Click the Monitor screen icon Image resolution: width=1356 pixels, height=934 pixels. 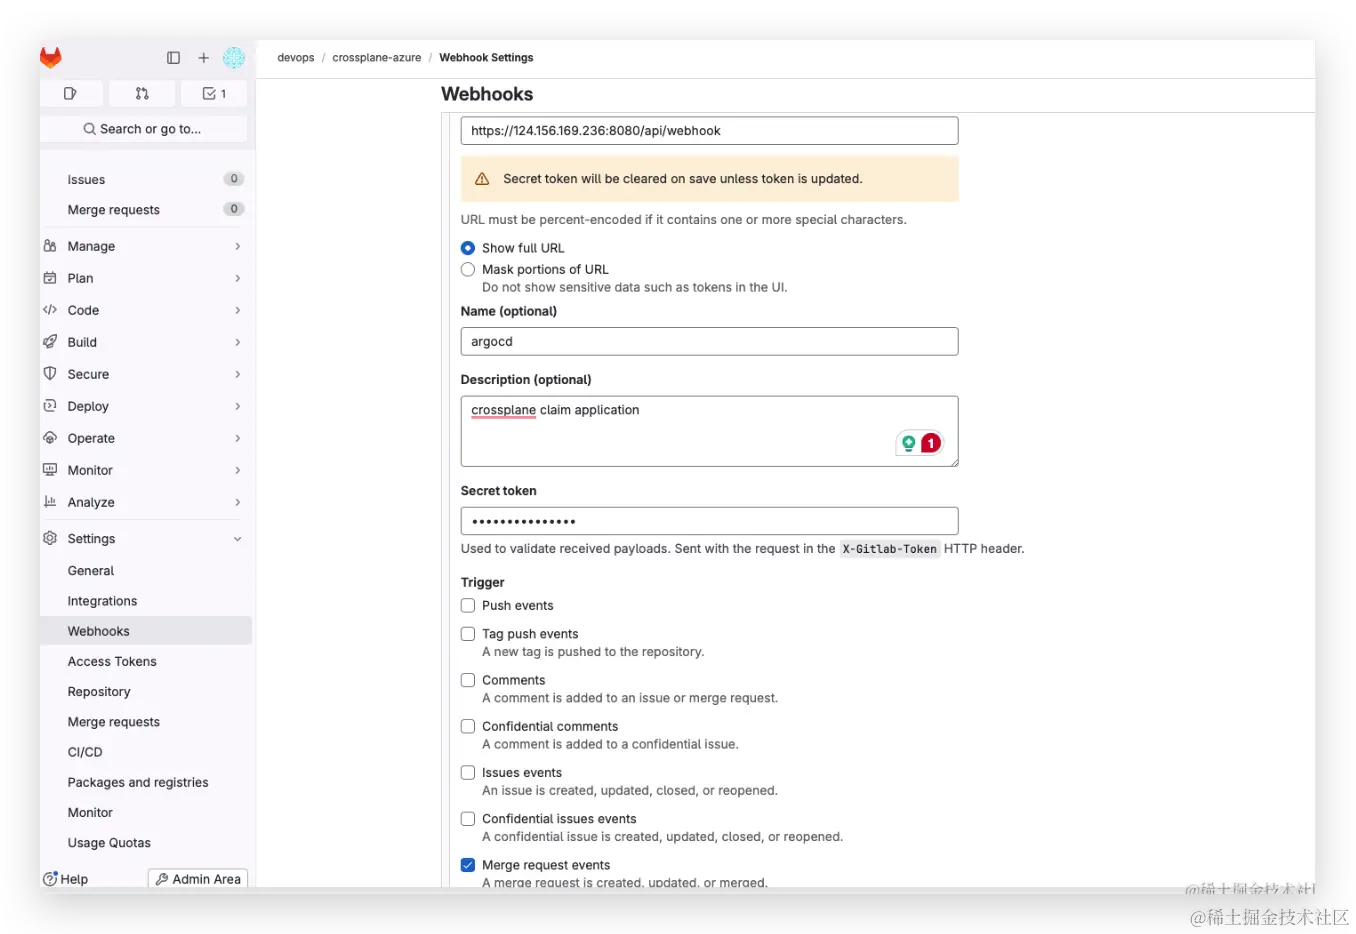pyautogui.click(x=50, y=470)
